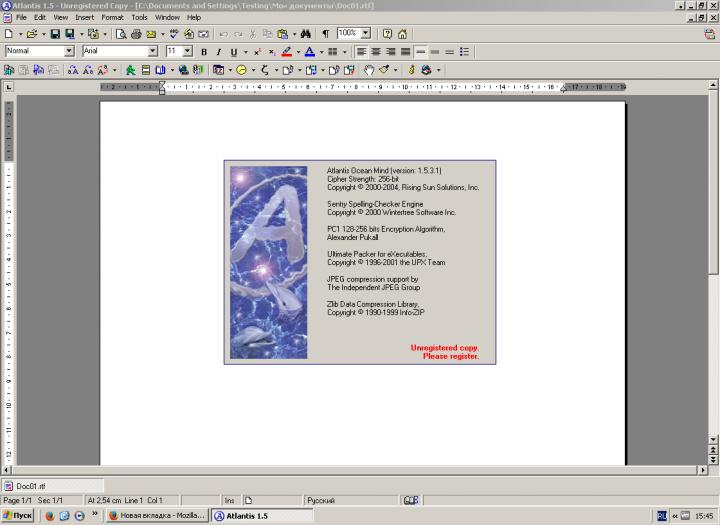Click the right indent marker on the ruler
The image size is (720, 525).
coord(563,89)
